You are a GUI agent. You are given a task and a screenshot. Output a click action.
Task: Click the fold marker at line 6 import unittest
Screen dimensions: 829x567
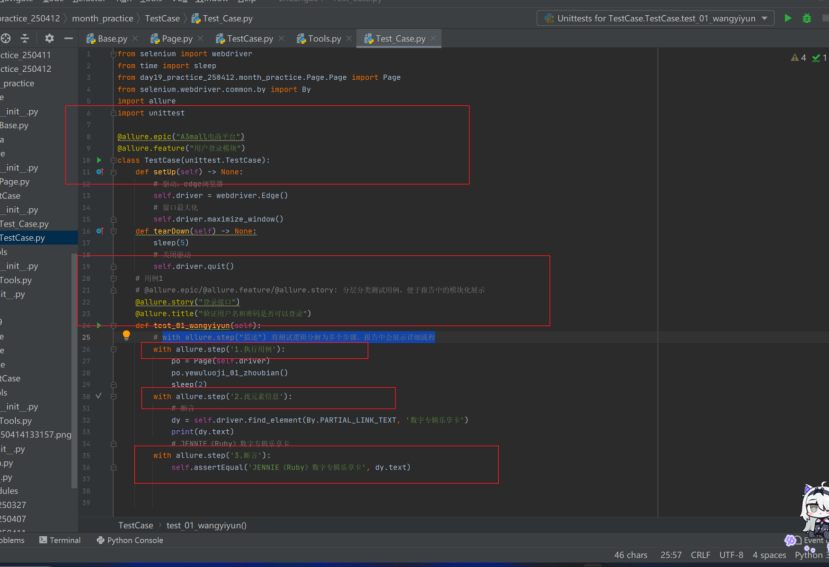coord(113,113)
